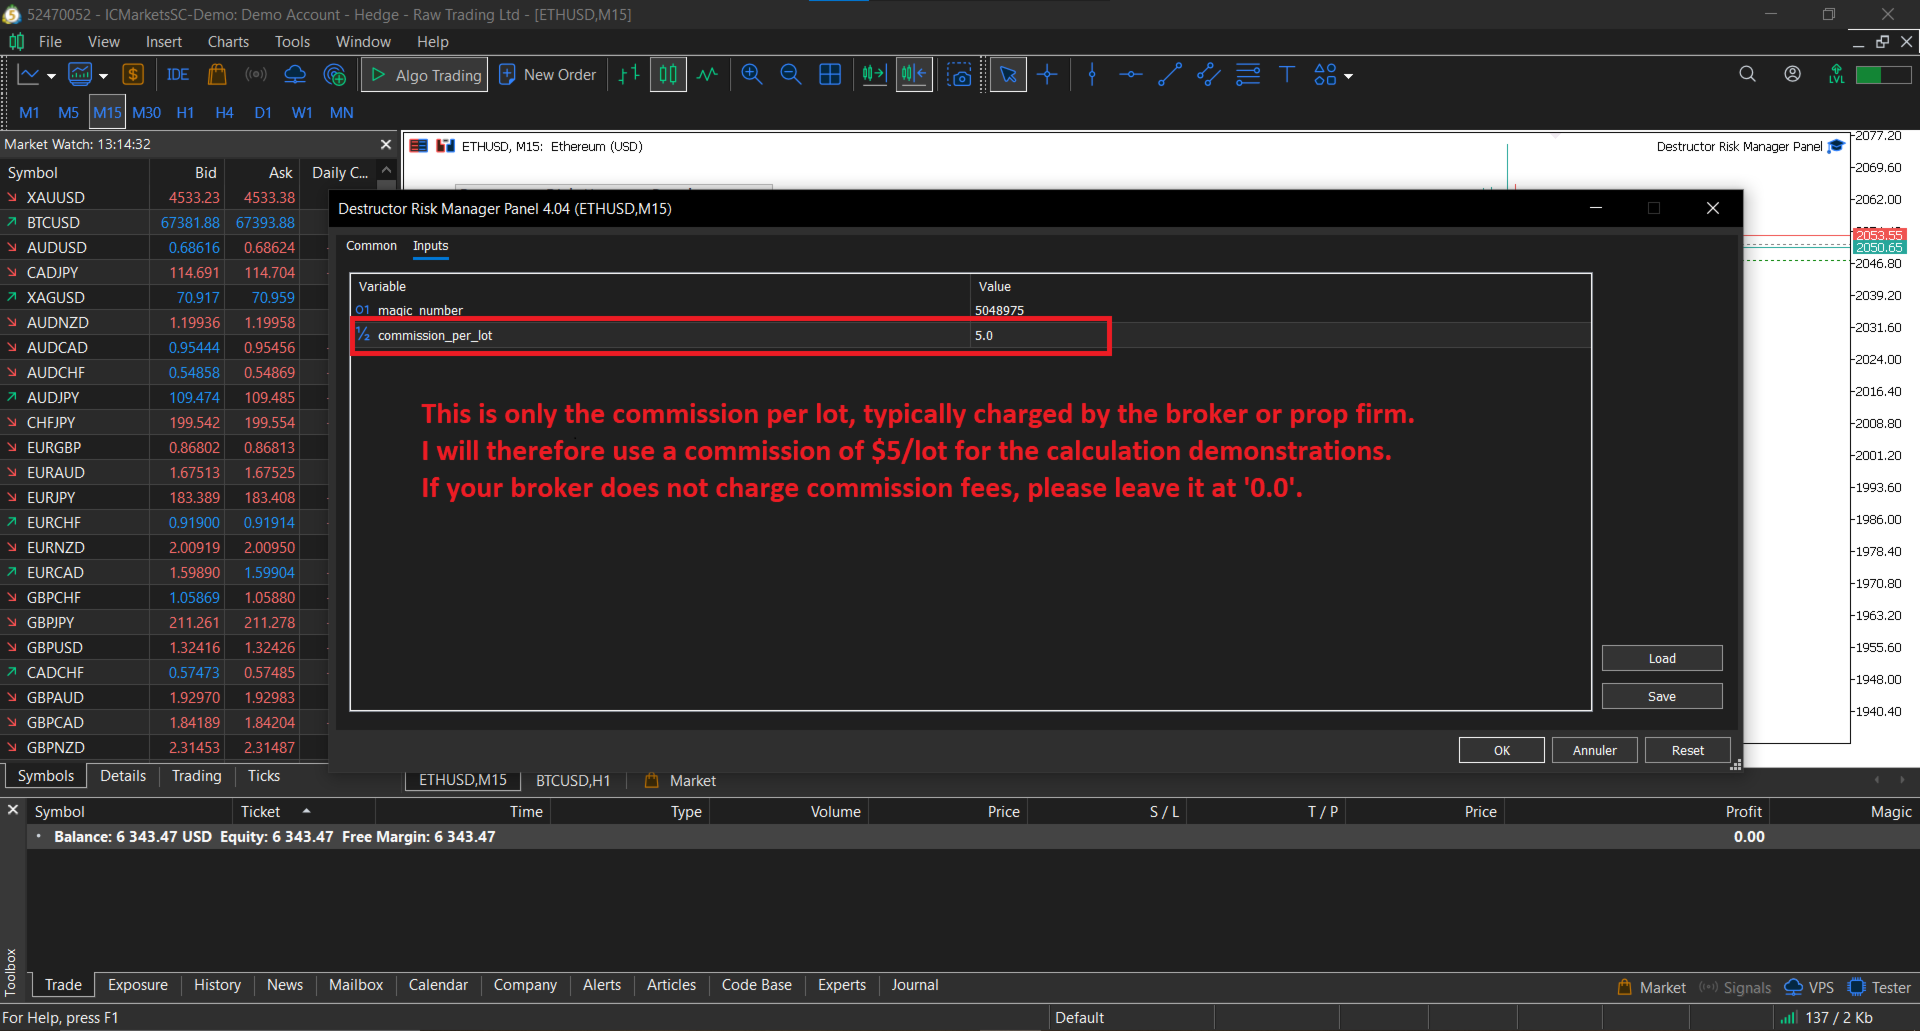The image size is (1920, 1031).
Task: Switch chart to bar chart mode
Action: click(628, 75)
